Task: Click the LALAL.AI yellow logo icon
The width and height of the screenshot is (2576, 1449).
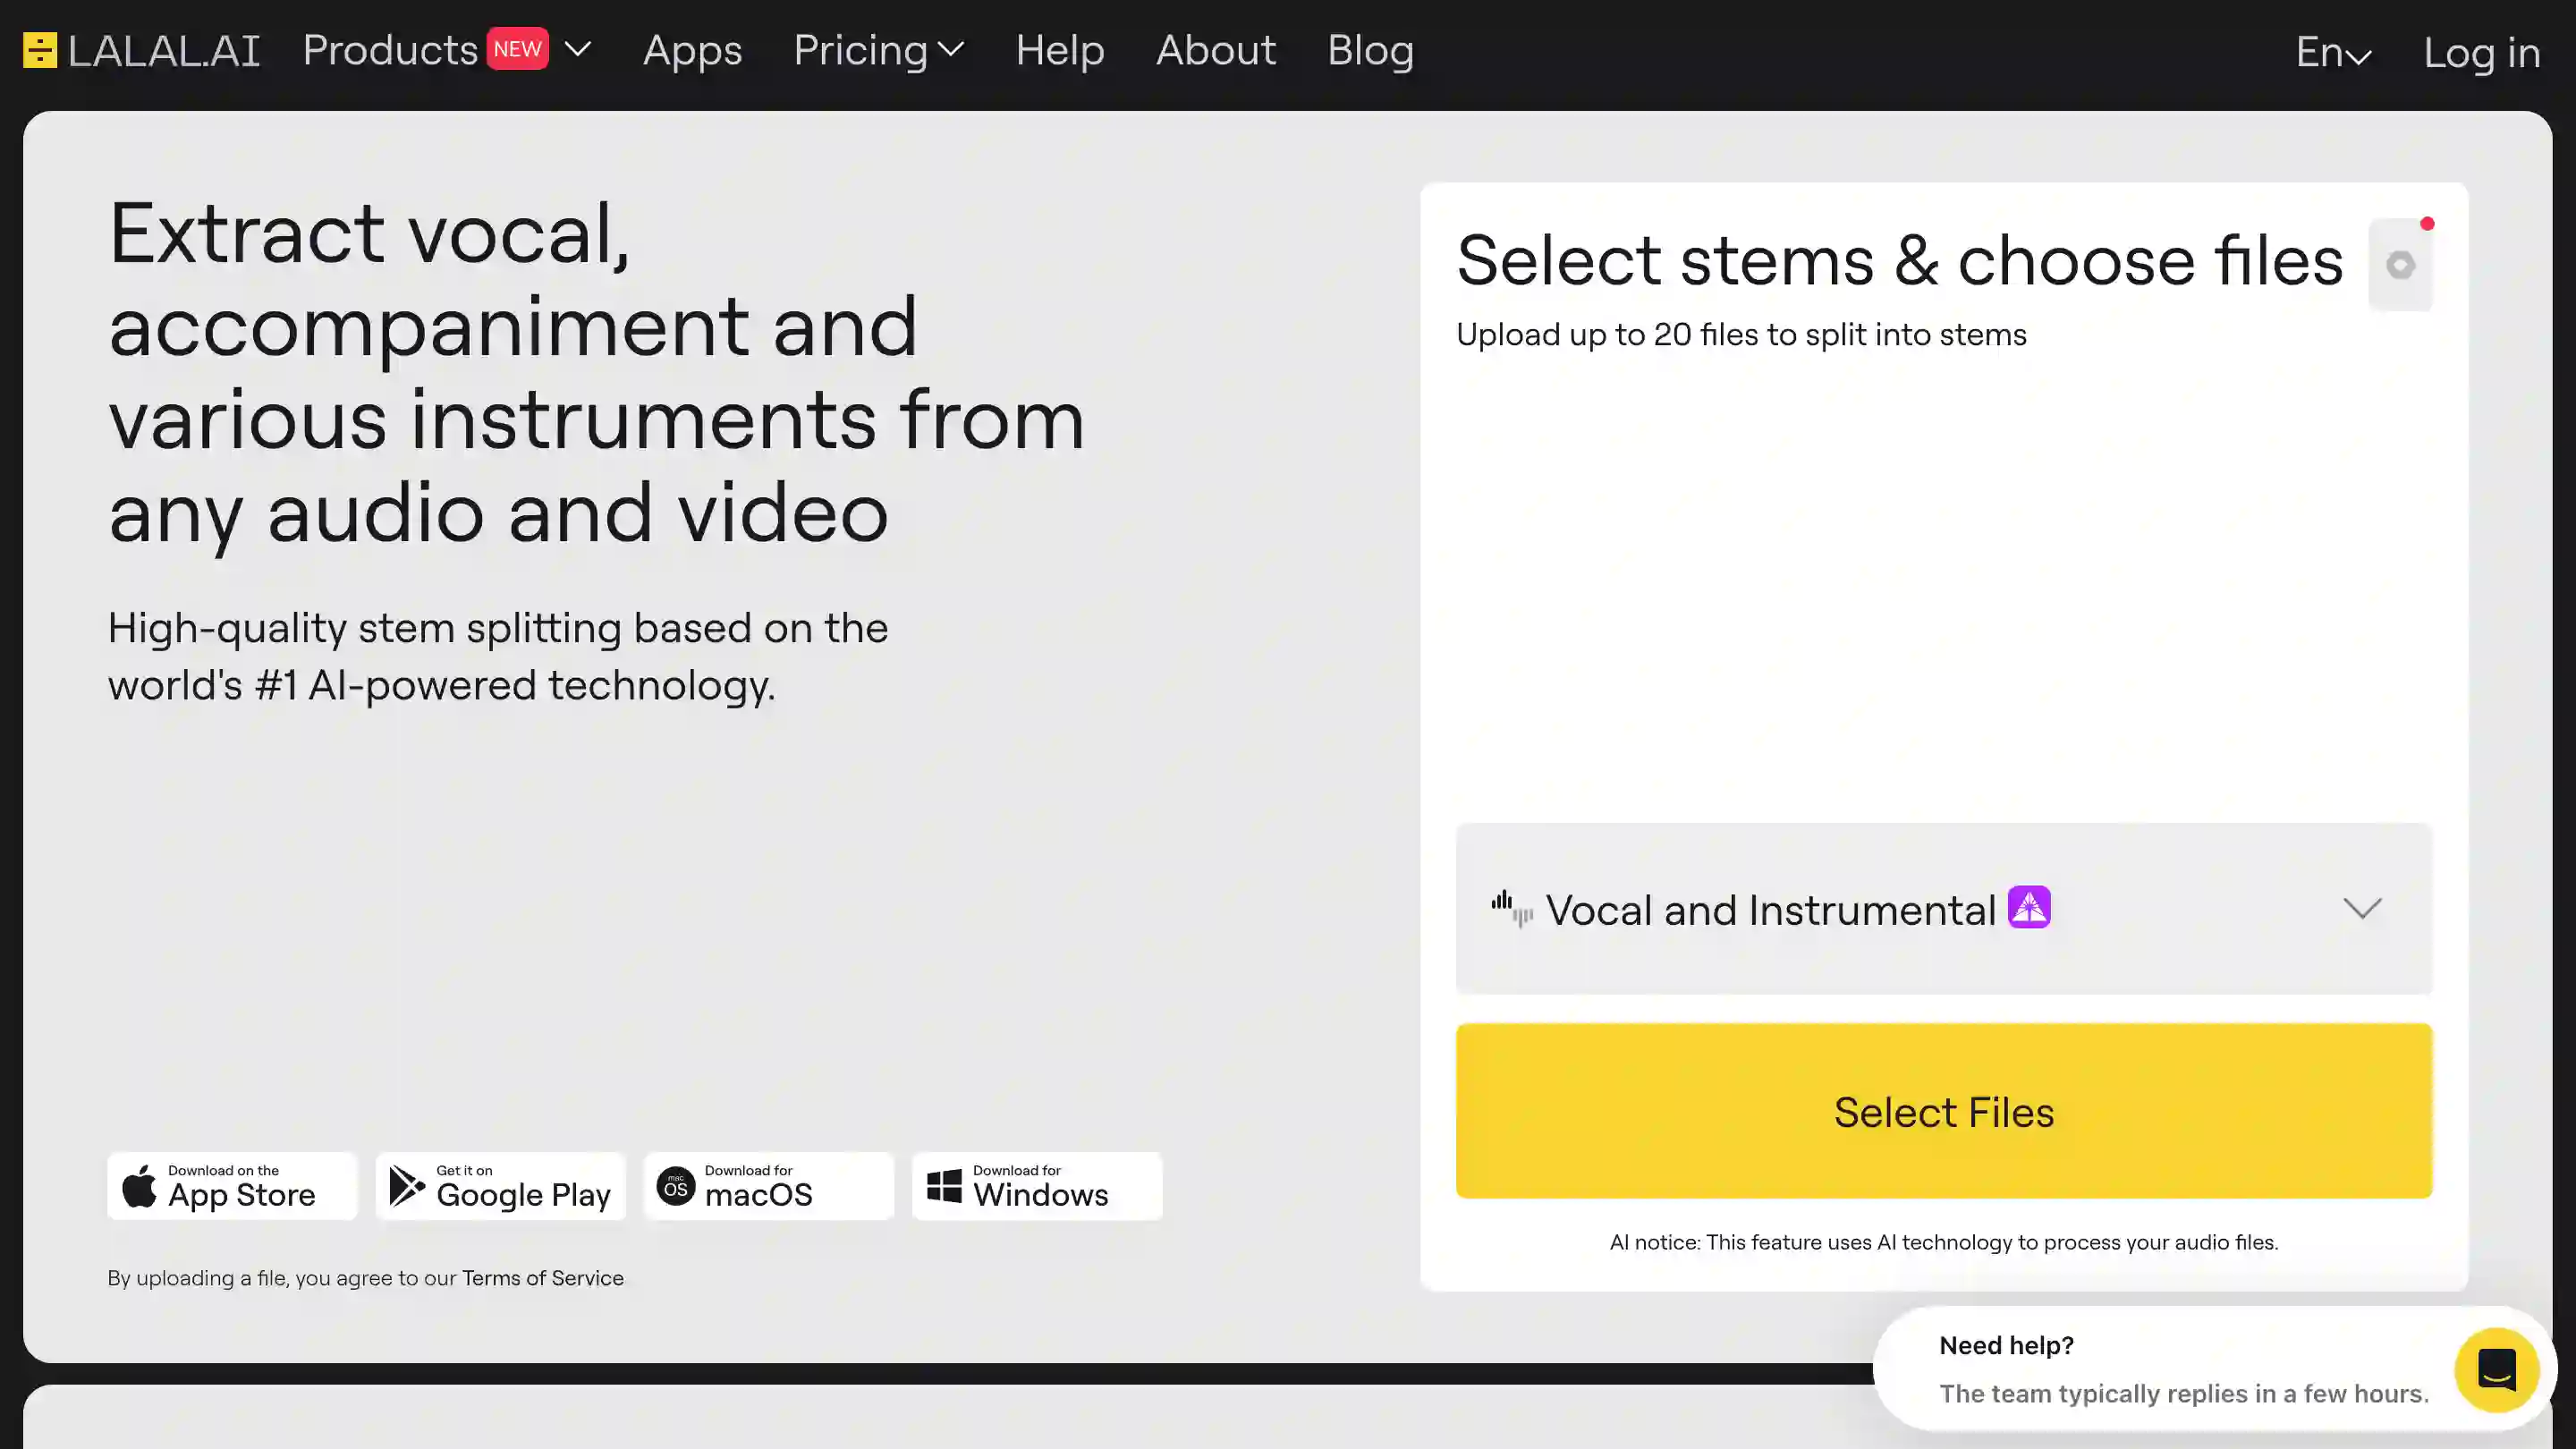Action: (x=40, y=50)
